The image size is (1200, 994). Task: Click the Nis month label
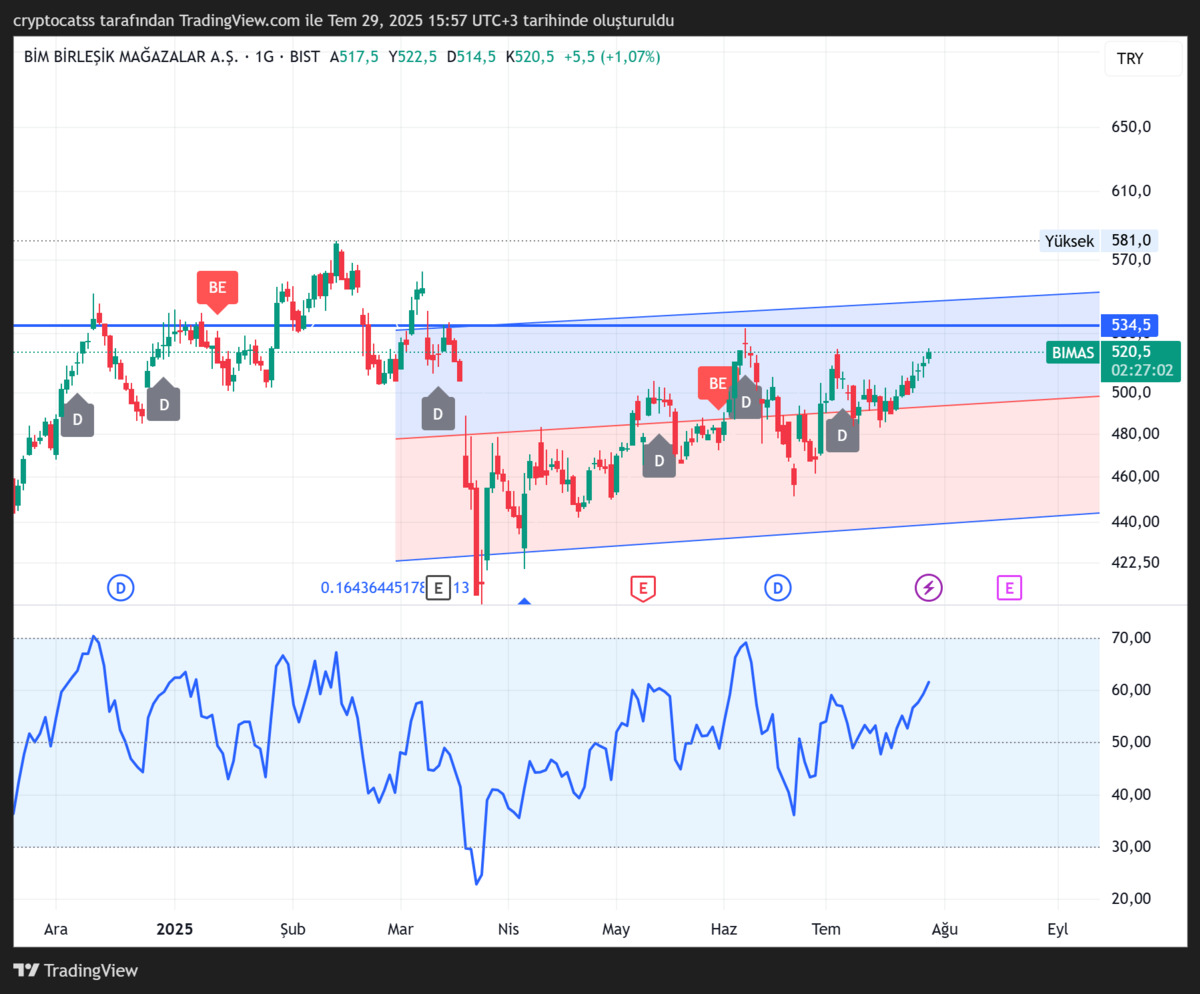(x=509, y=929)
